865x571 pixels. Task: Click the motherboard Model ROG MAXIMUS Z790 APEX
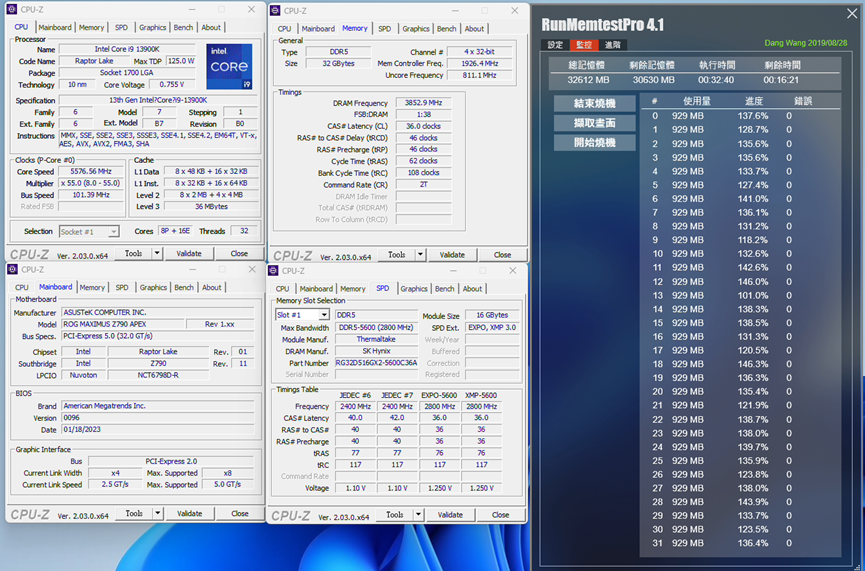click(122, 324)
